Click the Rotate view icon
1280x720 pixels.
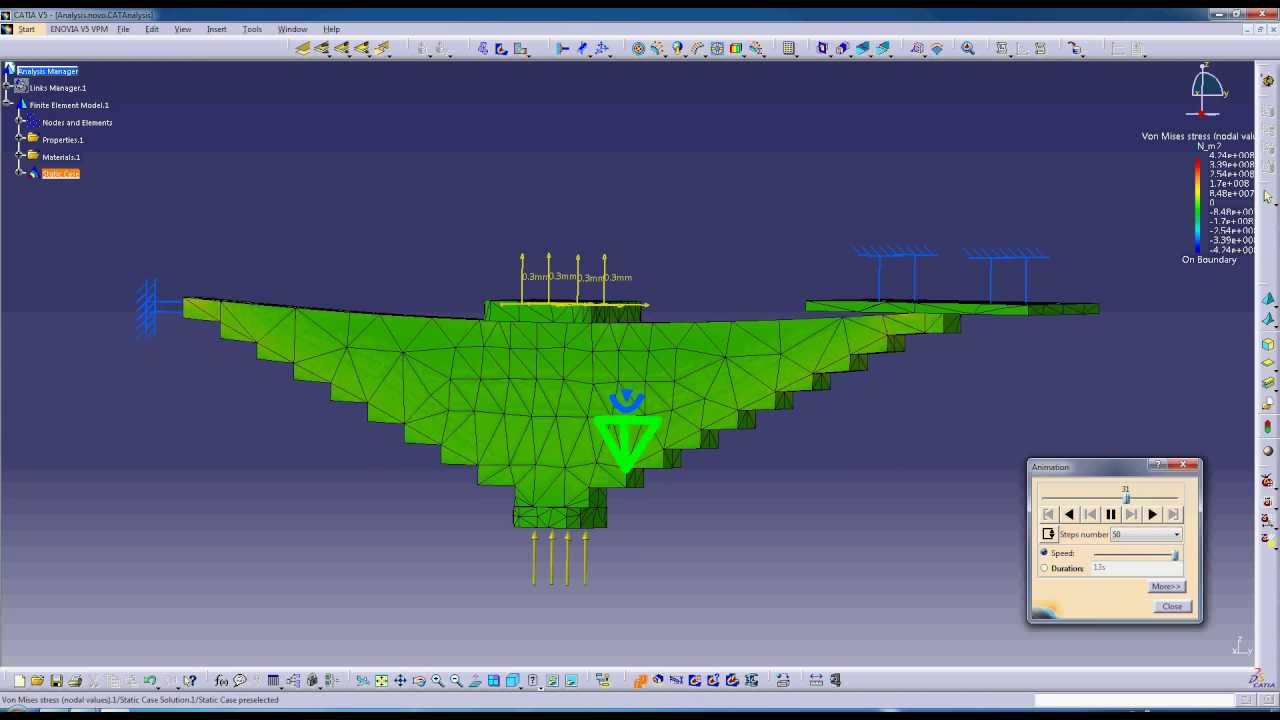(419, 681)
